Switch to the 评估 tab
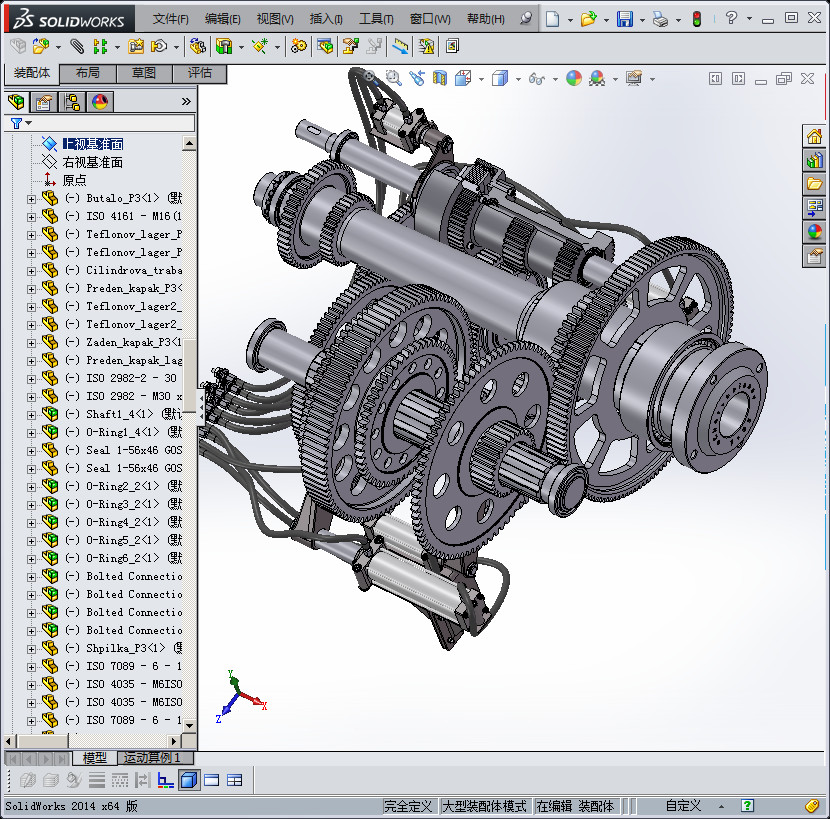The width and height of the screenshot is (830, 819). click(x=200, y=73)
